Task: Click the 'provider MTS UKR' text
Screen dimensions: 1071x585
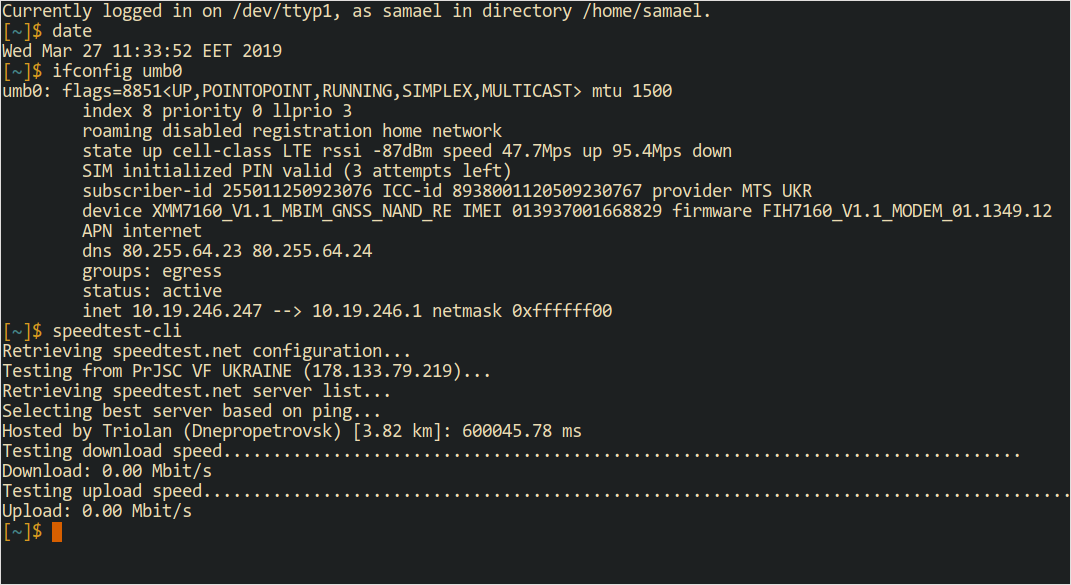Action: coord(732,191)
